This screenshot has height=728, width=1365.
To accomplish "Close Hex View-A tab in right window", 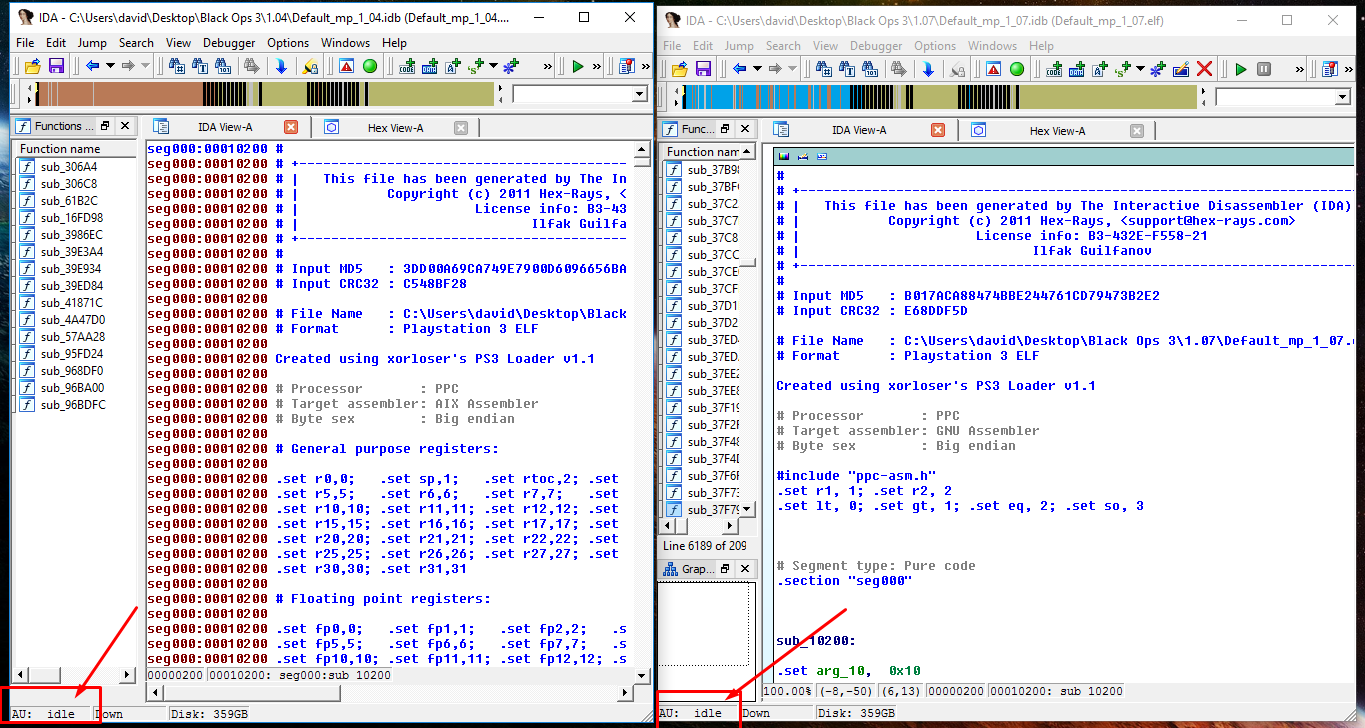I will 1137,130.
